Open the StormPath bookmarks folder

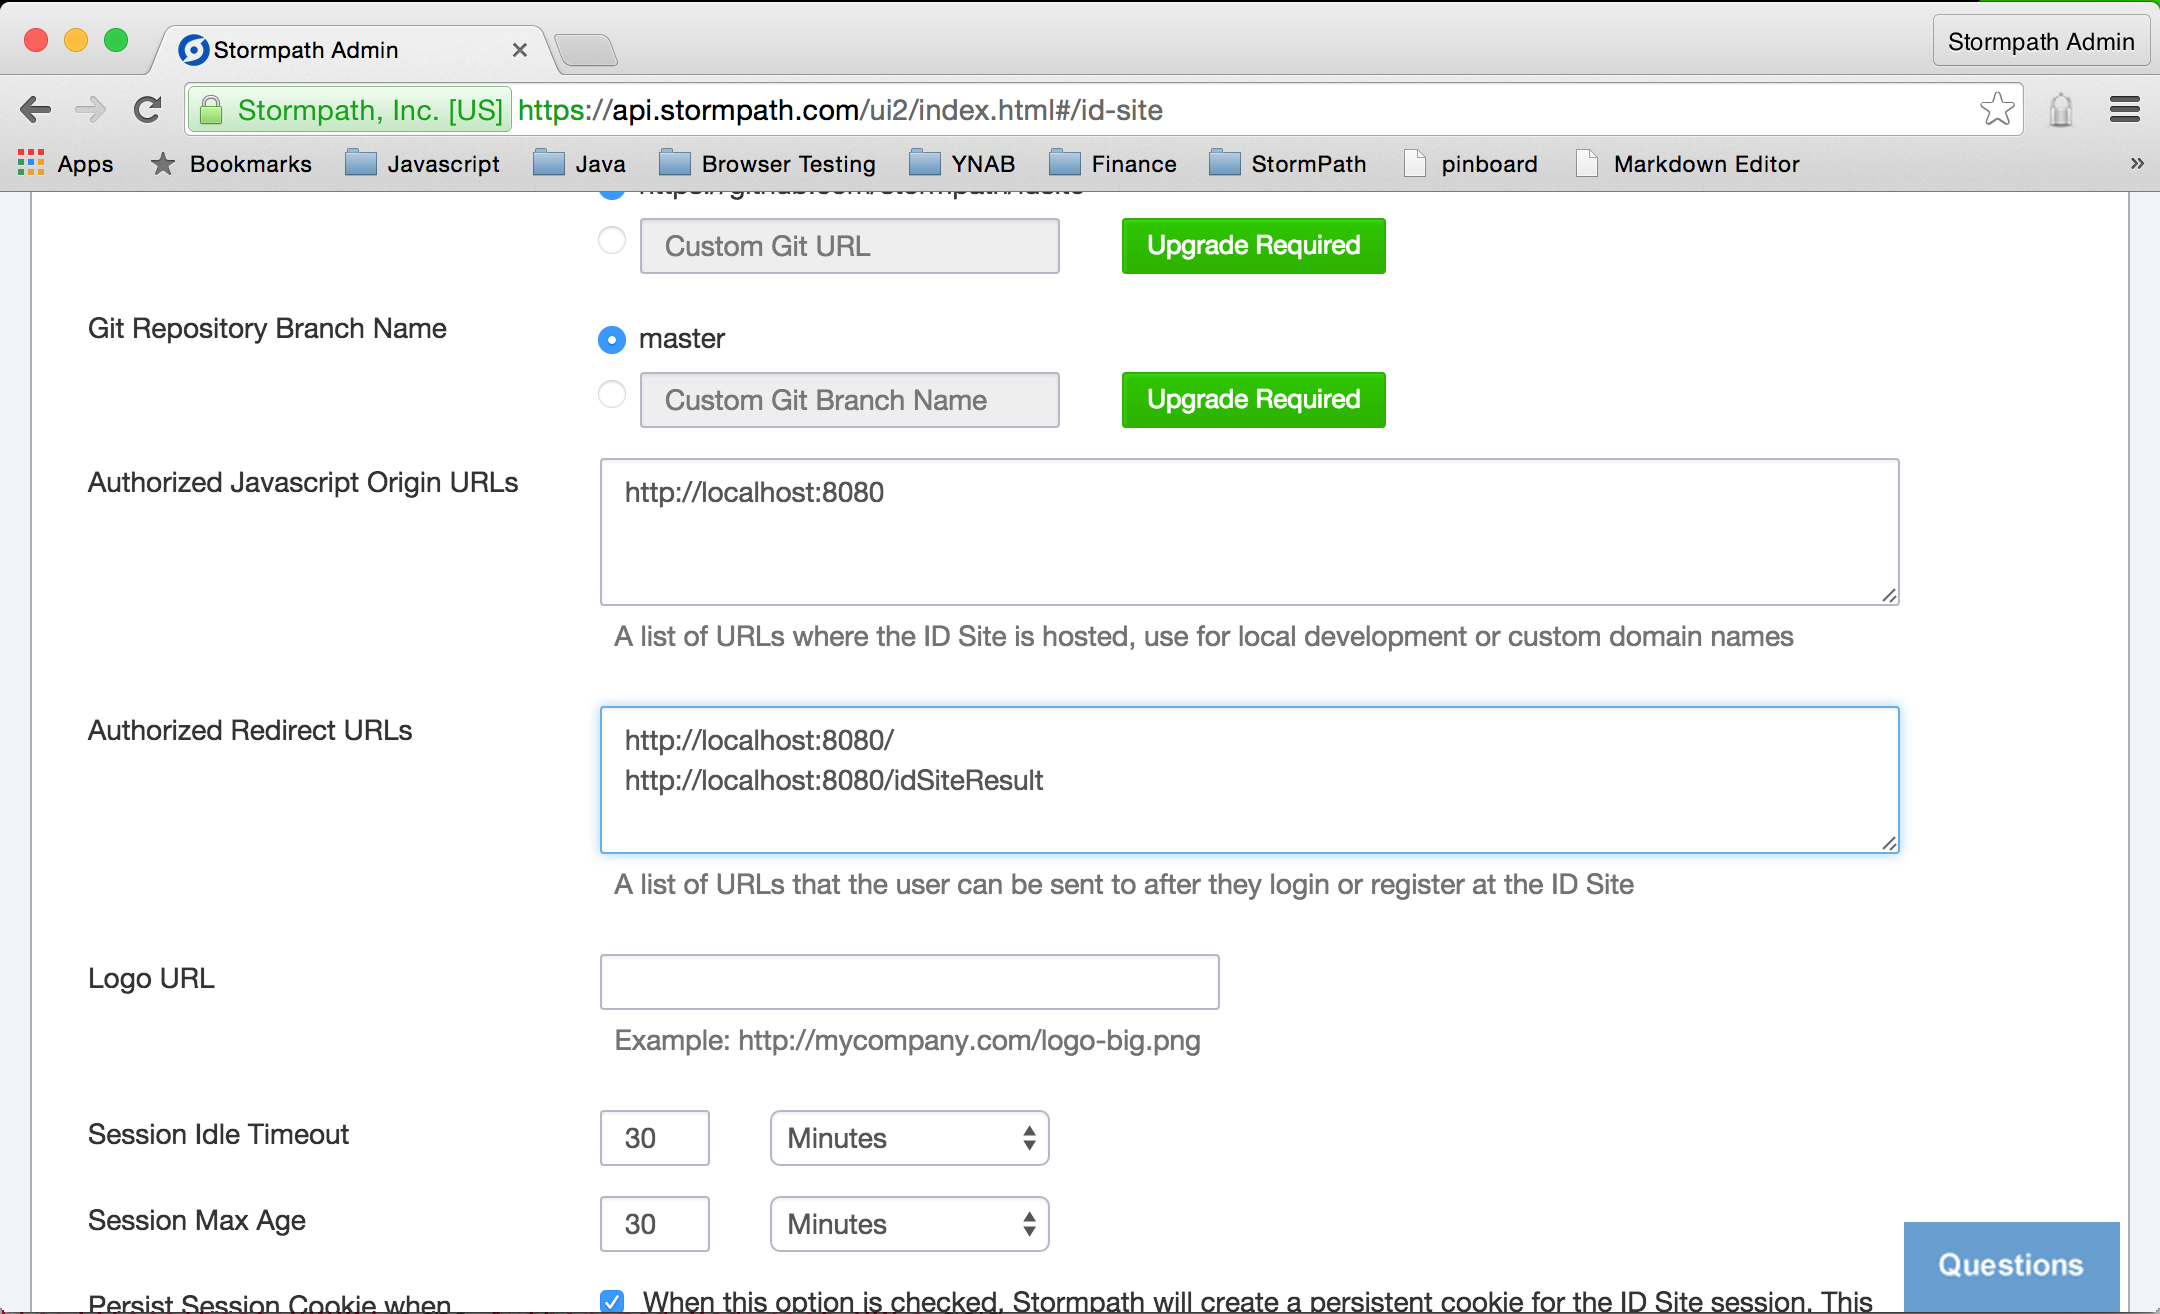1288,164
